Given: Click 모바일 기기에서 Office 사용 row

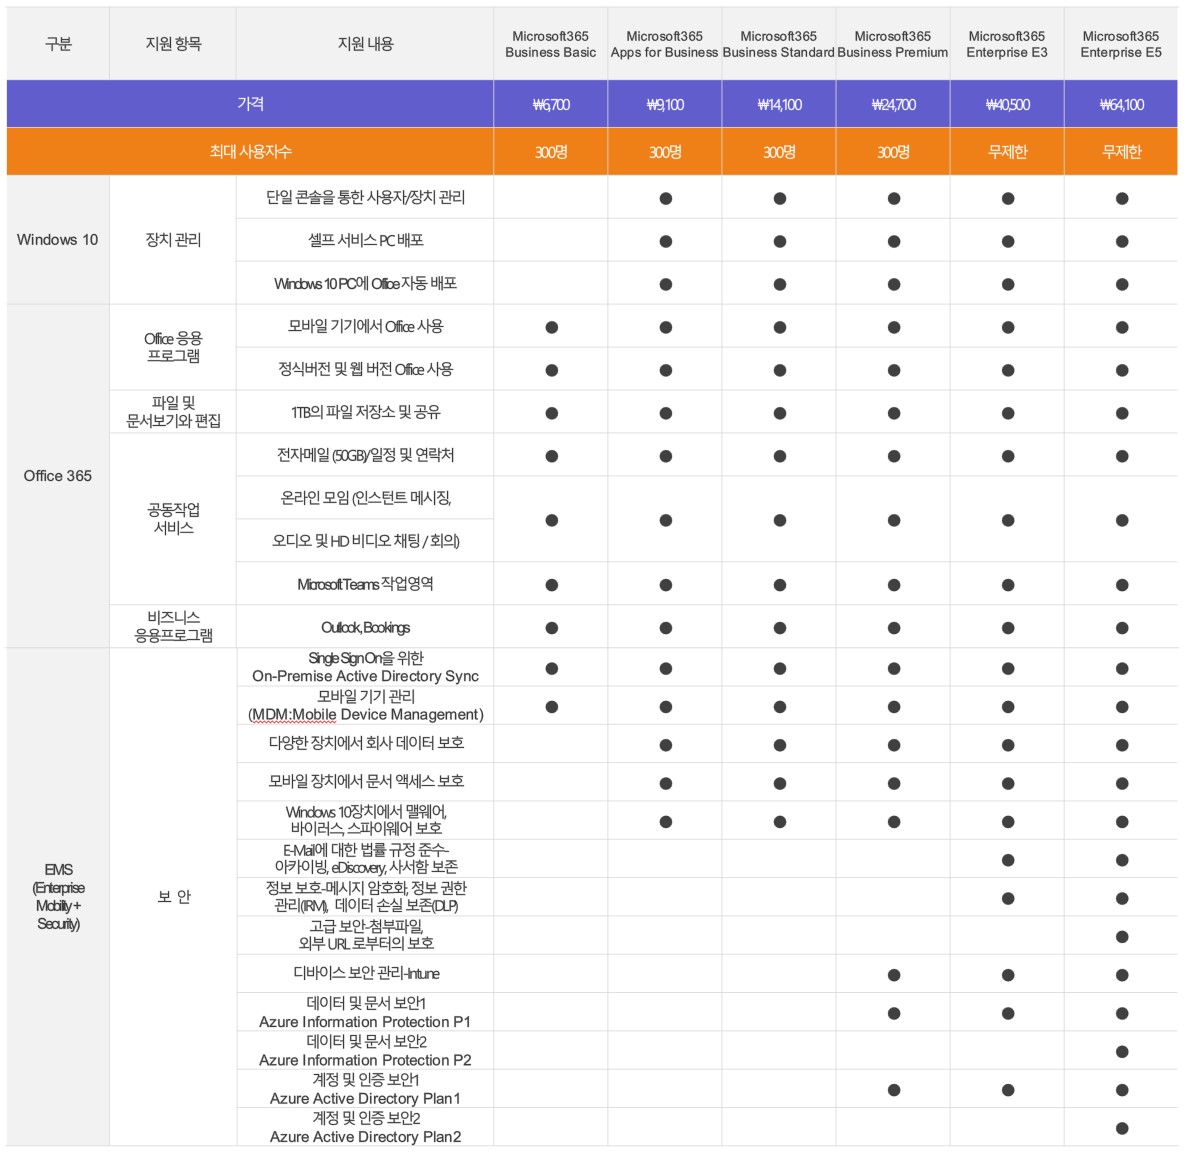Looking at the screenshot, I should pyautogui.click(x=365, y=327).
